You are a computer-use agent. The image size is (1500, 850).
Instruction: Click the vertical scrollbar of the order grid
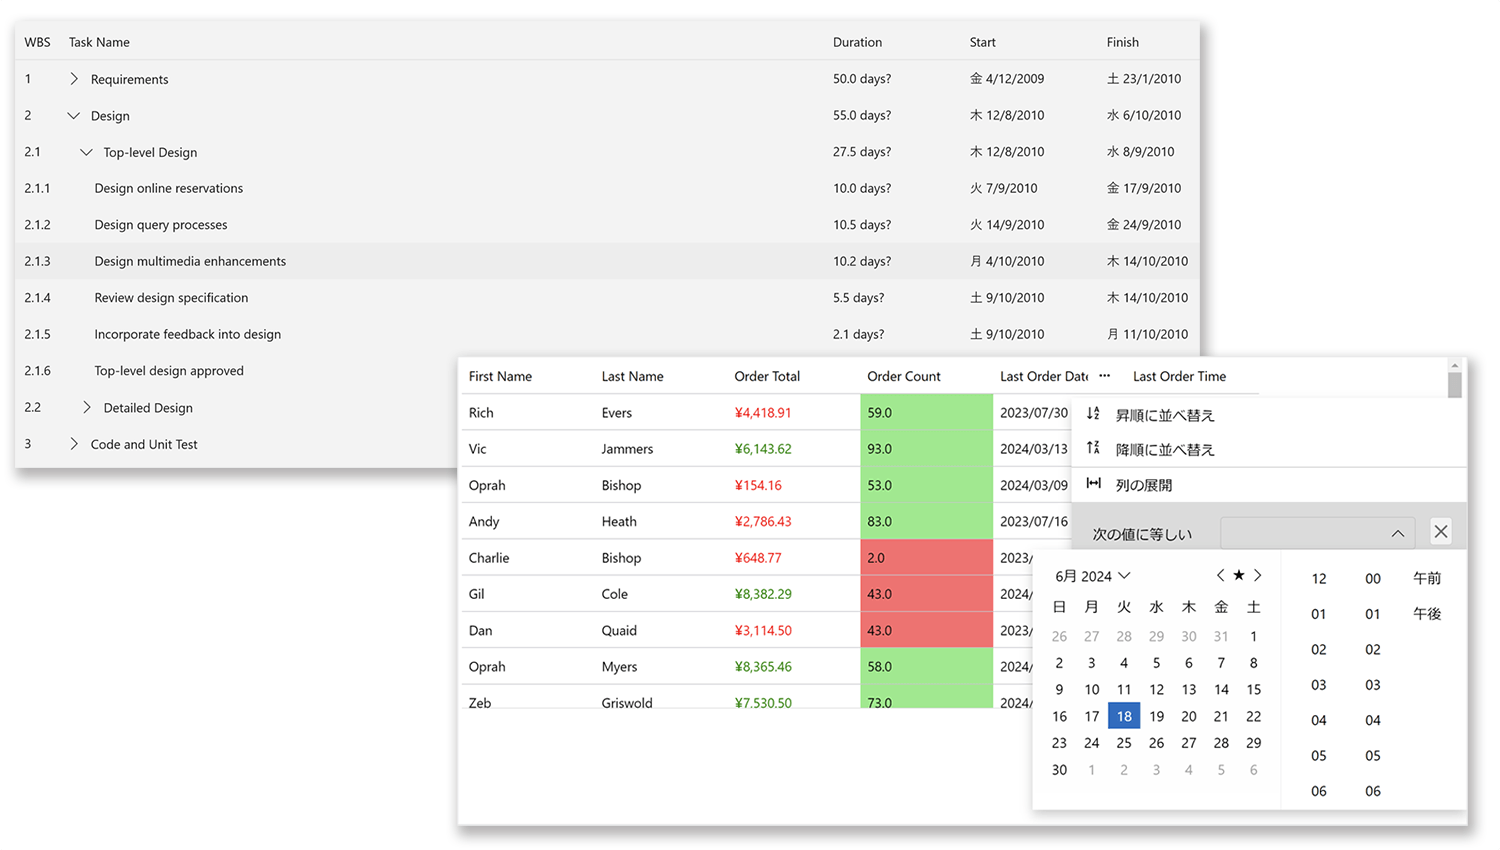point(1454,384)
